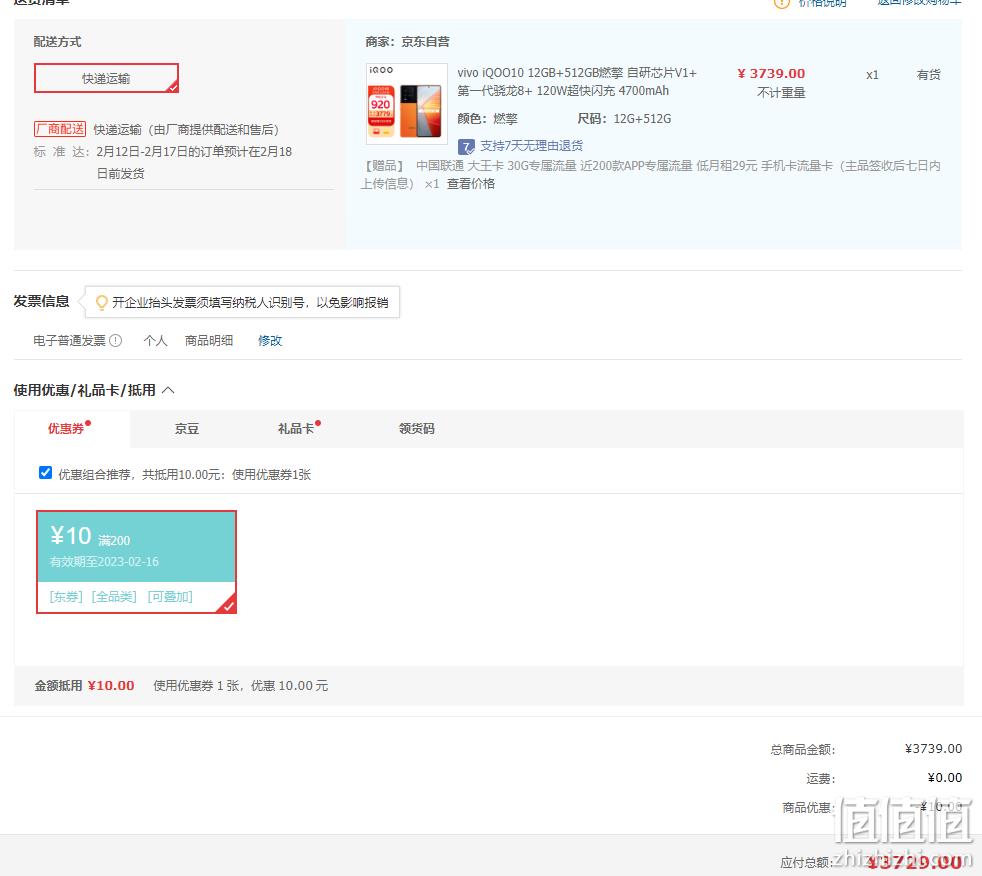Toggle the 优惠组合推荐 checkbox
The height and width of the screenshot is (876, 982).
[x=45, y=473]
